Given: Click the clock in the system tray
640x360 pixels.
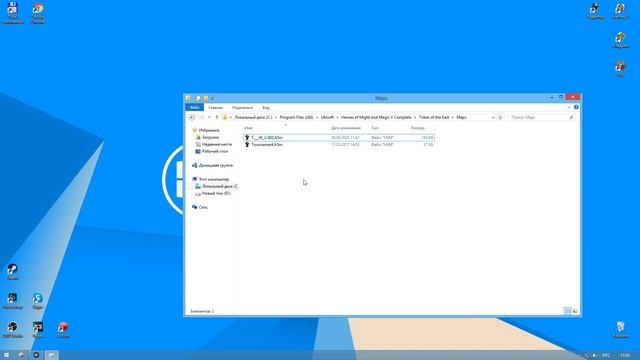Looking at the screenshot, I should tap(625, 356).
